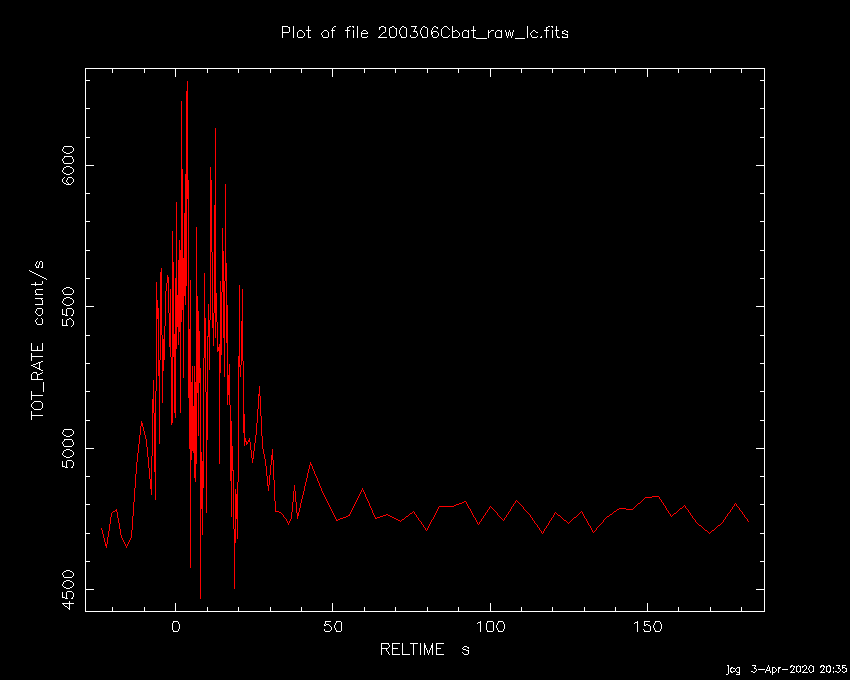
Task: Select the RELTIME s axis label
Action: 424,649
